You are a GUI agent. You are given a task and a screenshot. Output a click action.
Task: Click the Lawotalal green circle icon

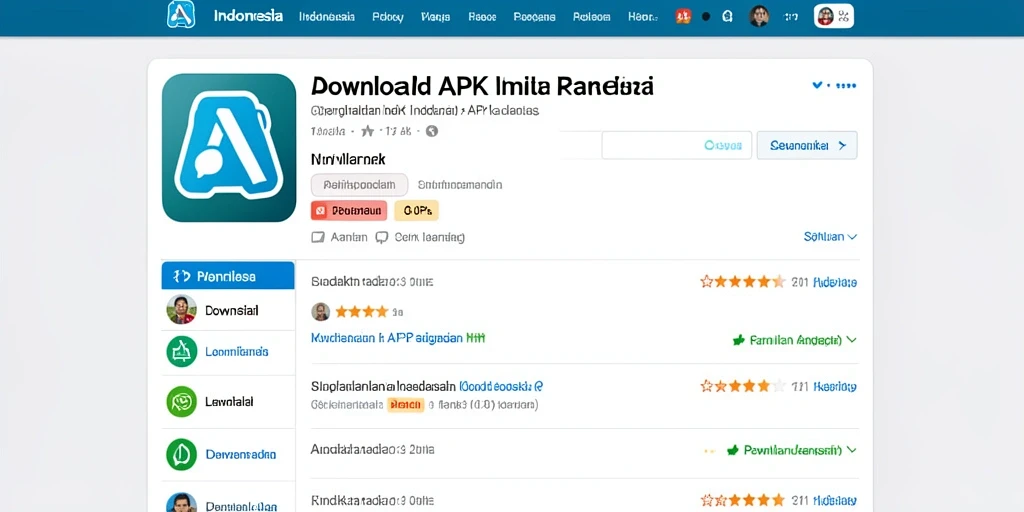tap(181, 402)
